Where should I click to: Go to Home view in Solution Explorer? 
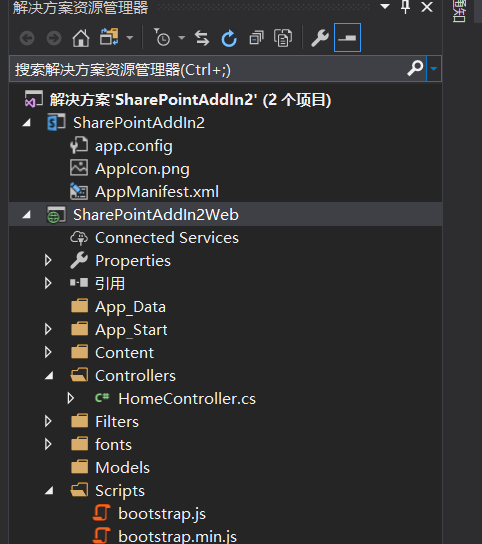[81, 38]
